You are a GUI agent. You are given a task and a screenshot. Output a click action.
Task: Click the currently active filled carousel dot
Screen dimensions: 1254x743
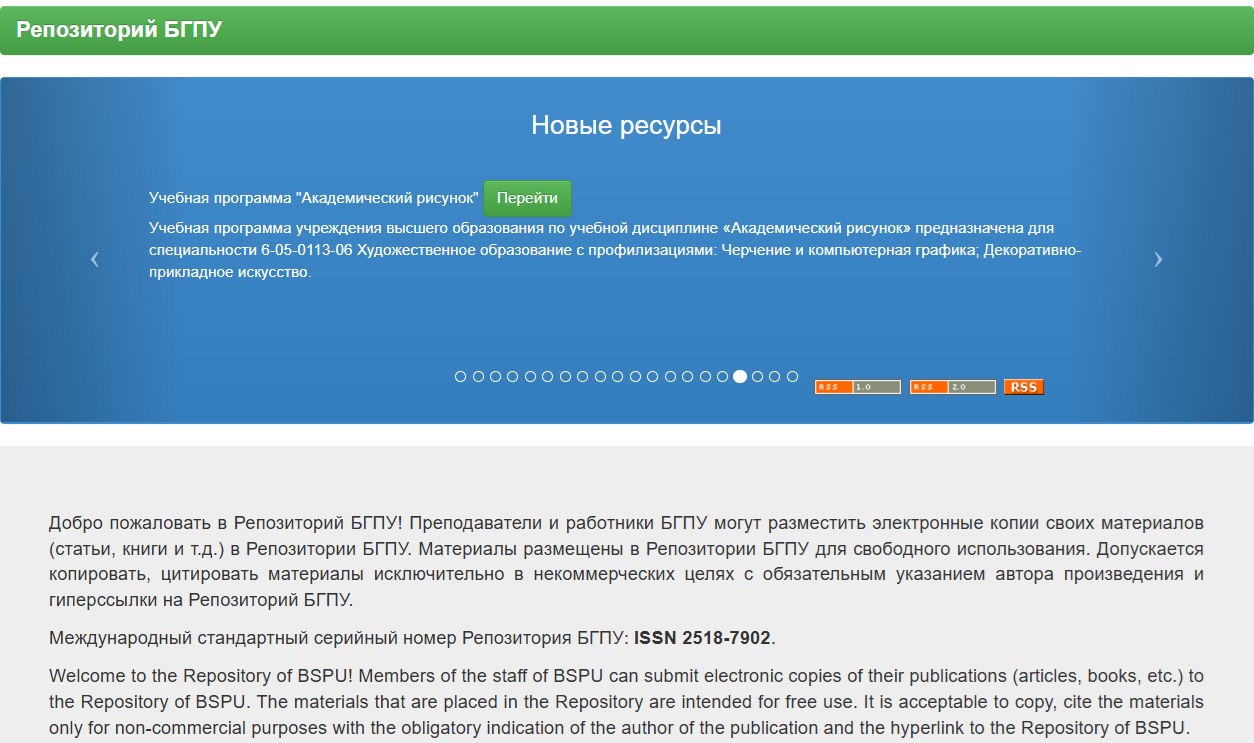(740, 377)
